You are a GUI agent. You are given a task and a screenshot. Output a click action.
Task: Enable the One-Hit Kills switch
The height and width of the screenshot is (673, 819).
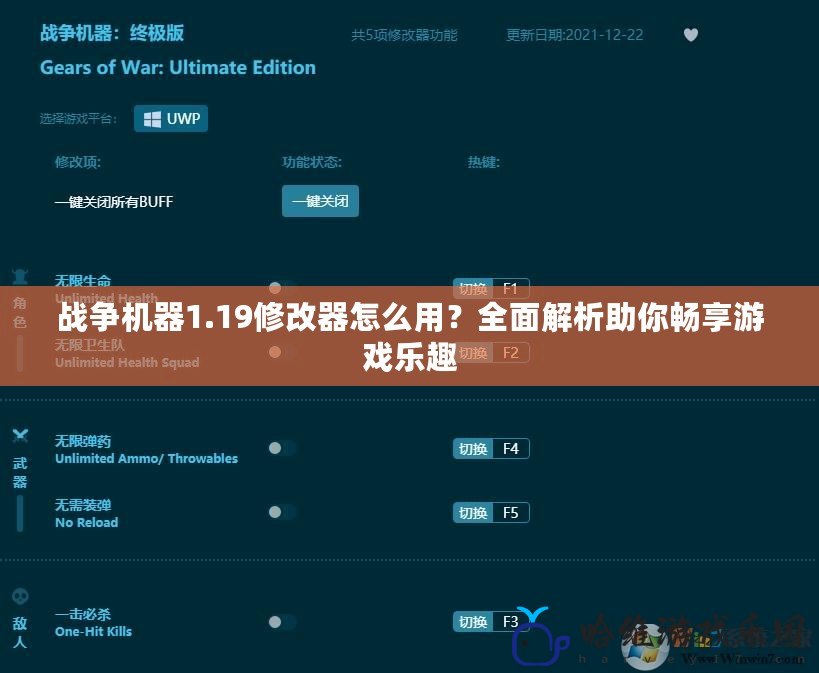coord(282,622)
